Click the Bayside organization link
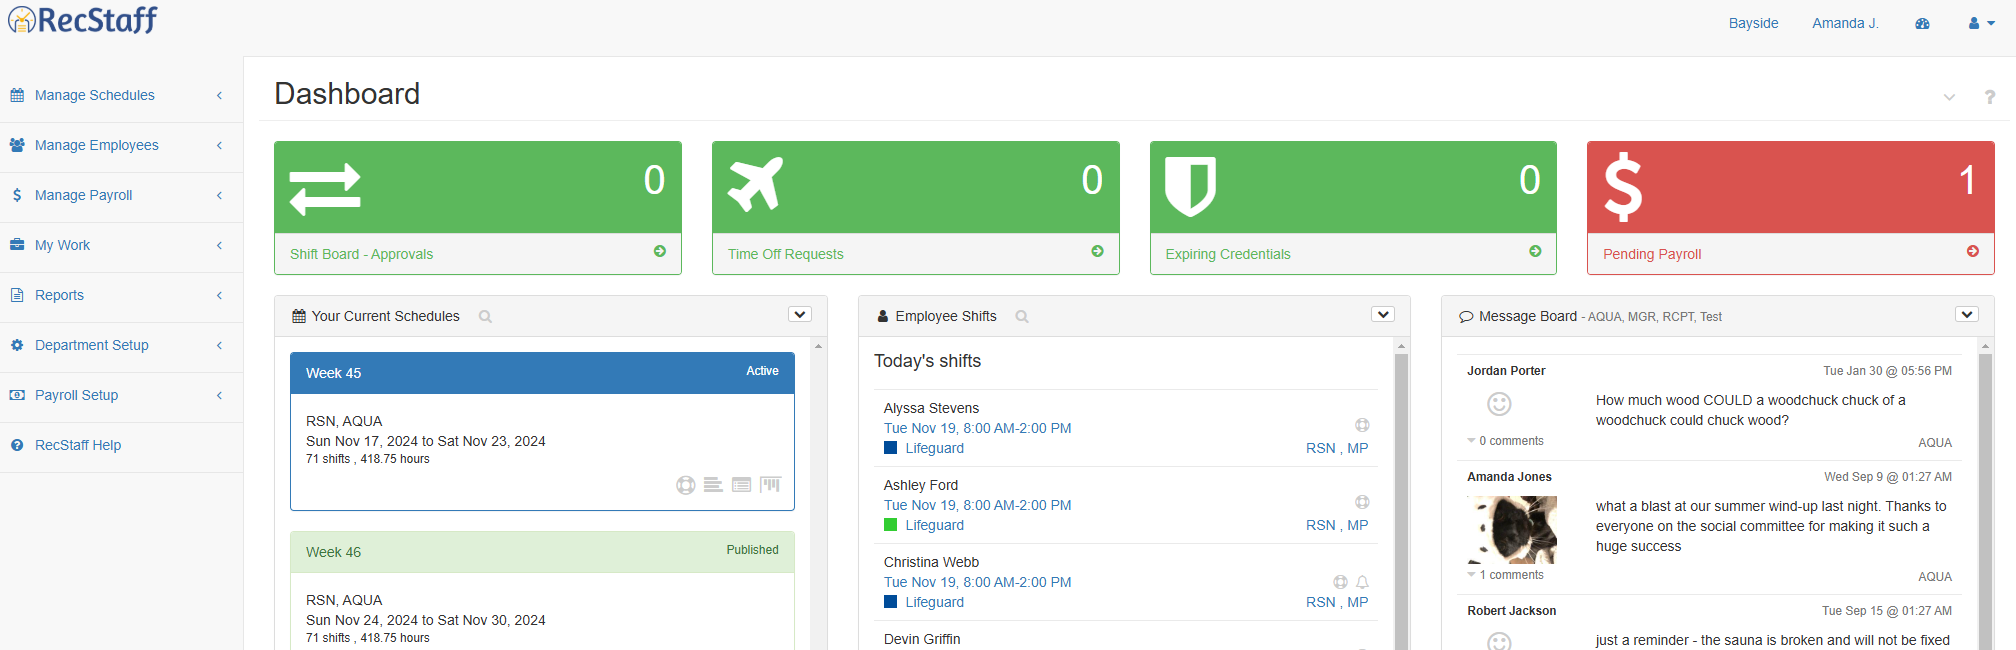 tap(1753, 23)
